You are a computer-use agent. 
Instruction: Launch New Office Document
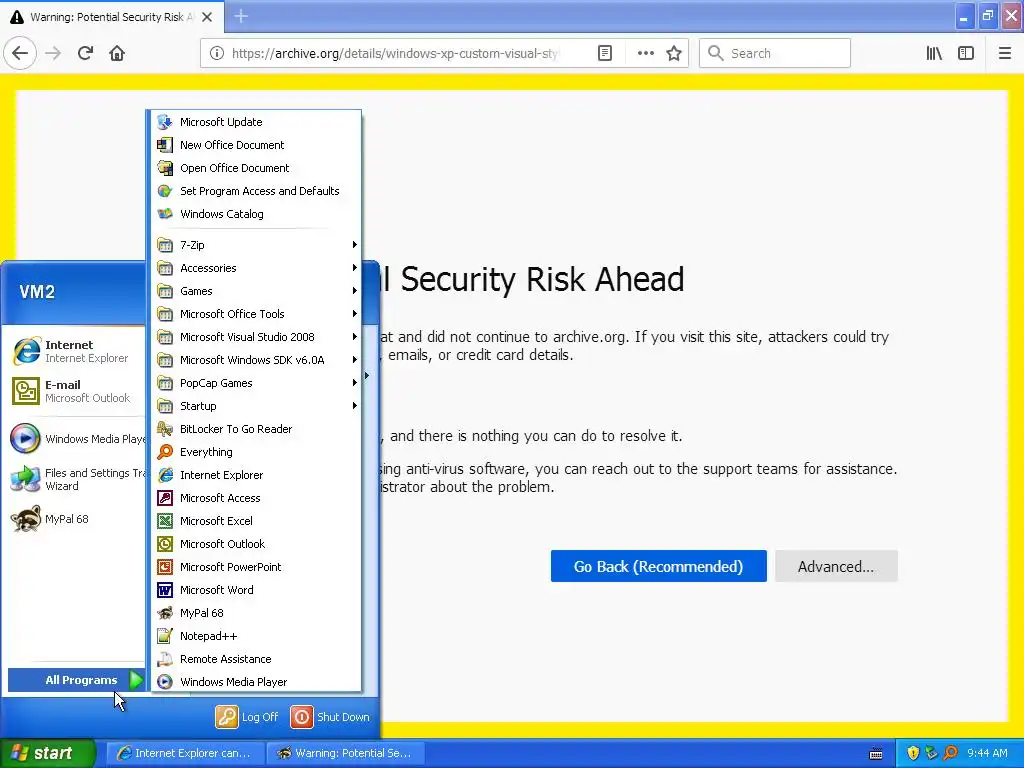[256, 145]
